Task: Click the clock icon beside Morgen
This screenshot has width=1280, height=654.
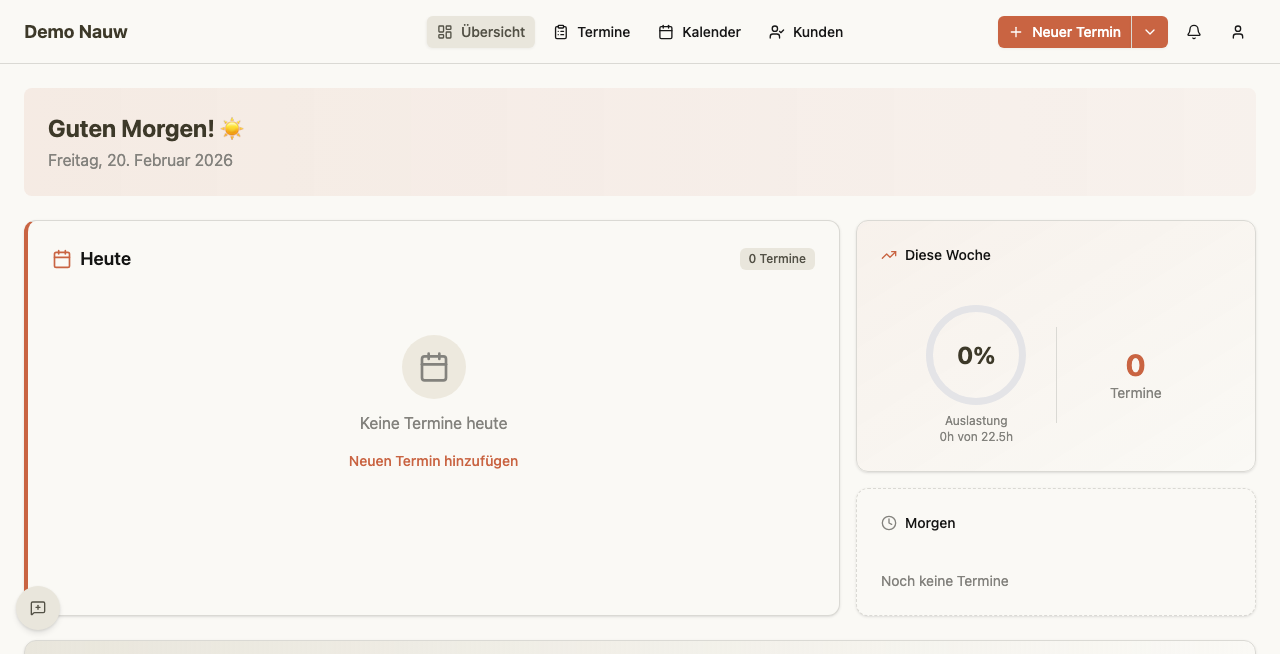Action: click(889, 523)
